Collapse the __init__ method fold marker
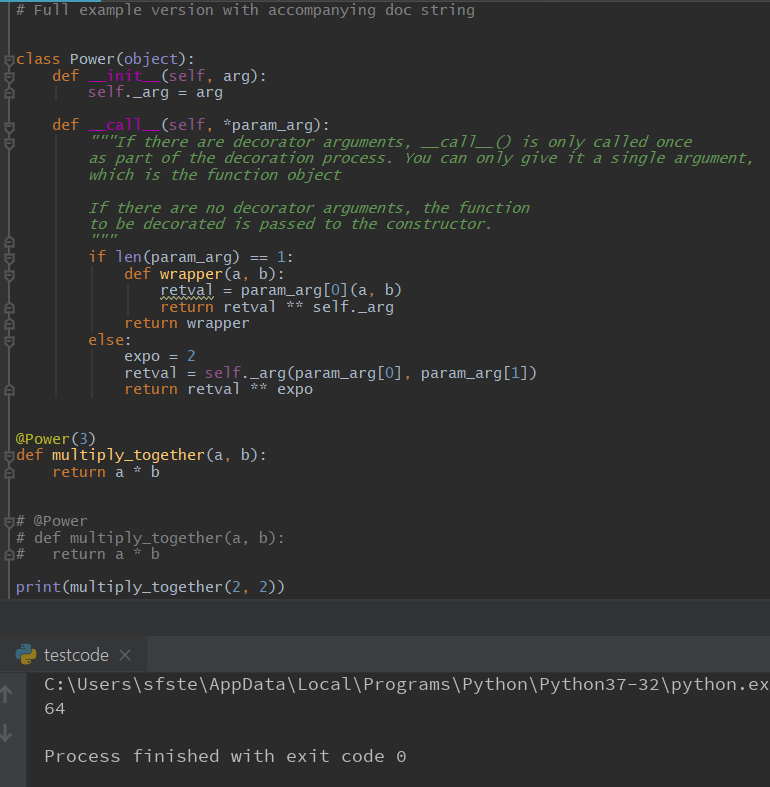This screenshot has width=770, height=787. (9, 77)
